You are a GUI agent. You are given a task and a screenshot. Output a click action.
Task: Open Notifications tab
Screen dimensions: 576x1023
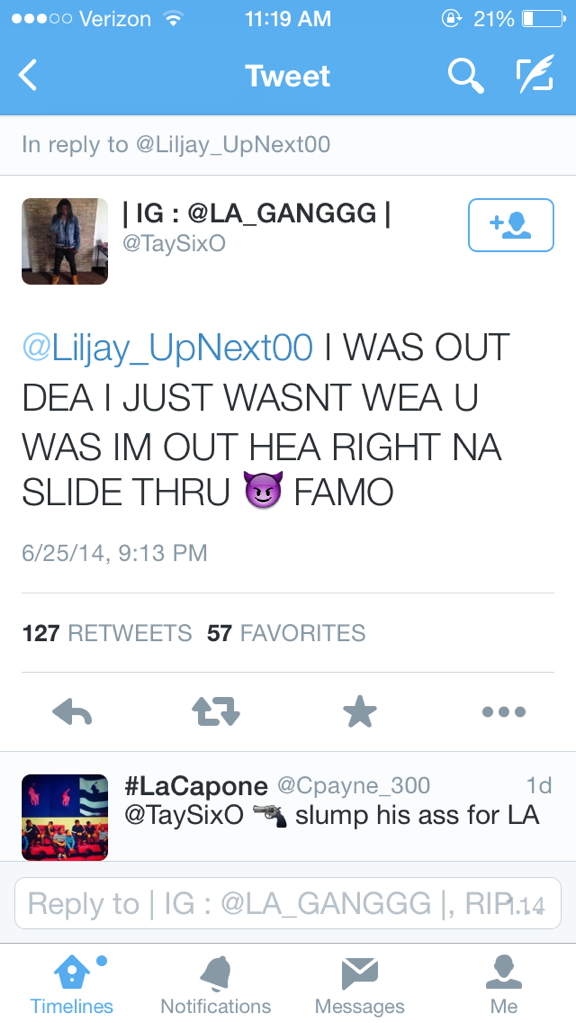pos(216,985)
